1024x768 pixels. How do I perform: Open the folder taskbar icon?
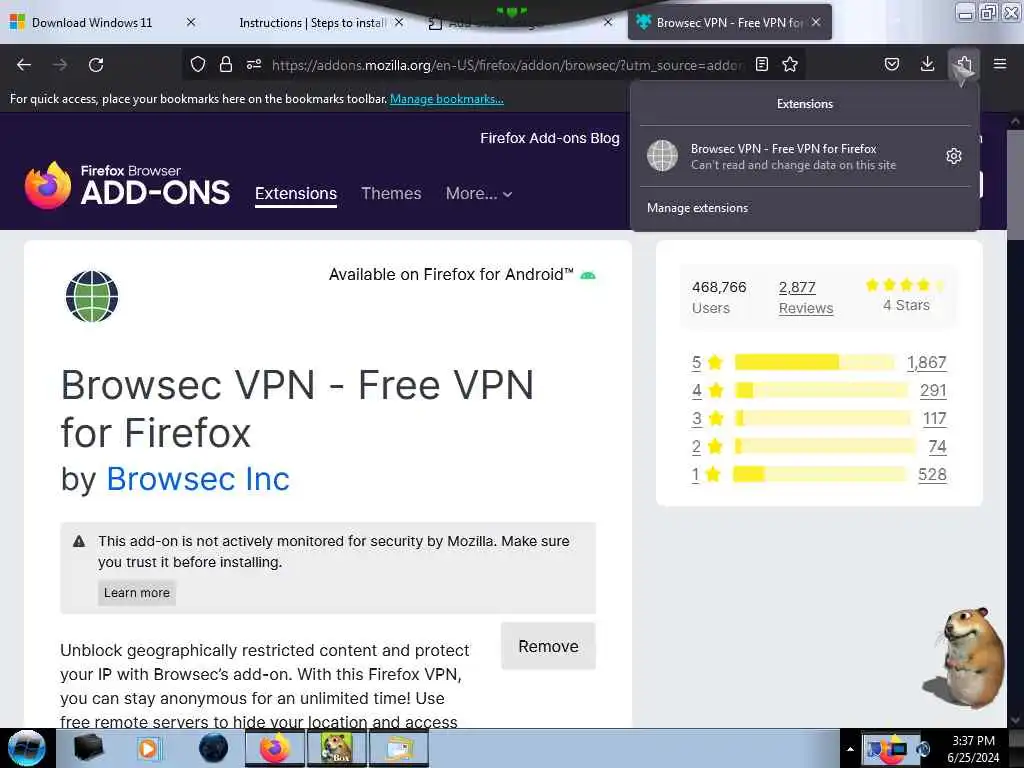pyautogui.click(x=399, y=748)
